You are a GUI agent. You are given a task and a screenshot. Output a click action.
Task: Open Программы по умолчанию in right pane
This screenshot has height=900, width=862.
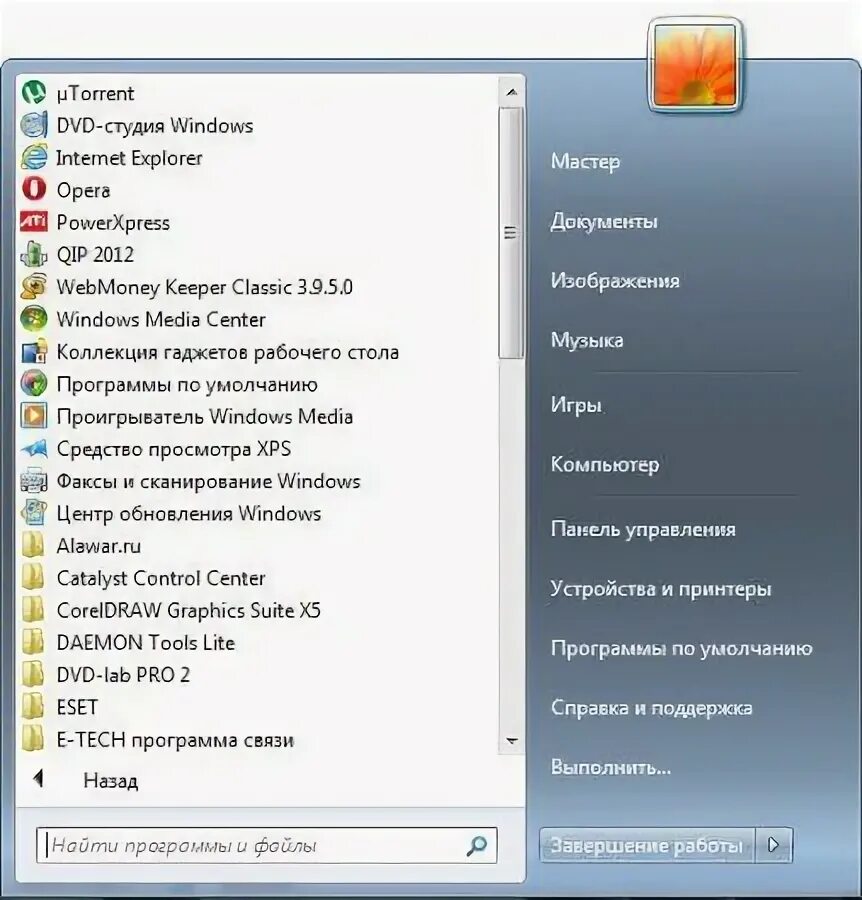(x=681, y=649)
